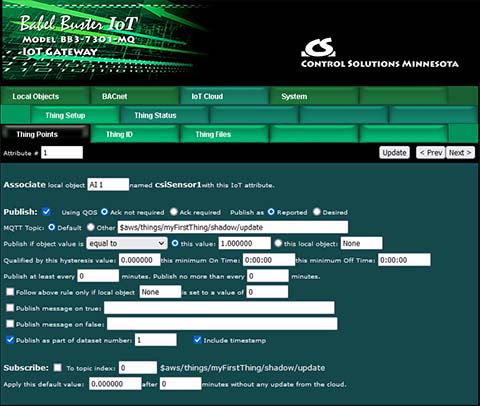Go to previous attribute with Prev
The height and width of the screenshot is (406, 480).
click(x=431, y=153)
